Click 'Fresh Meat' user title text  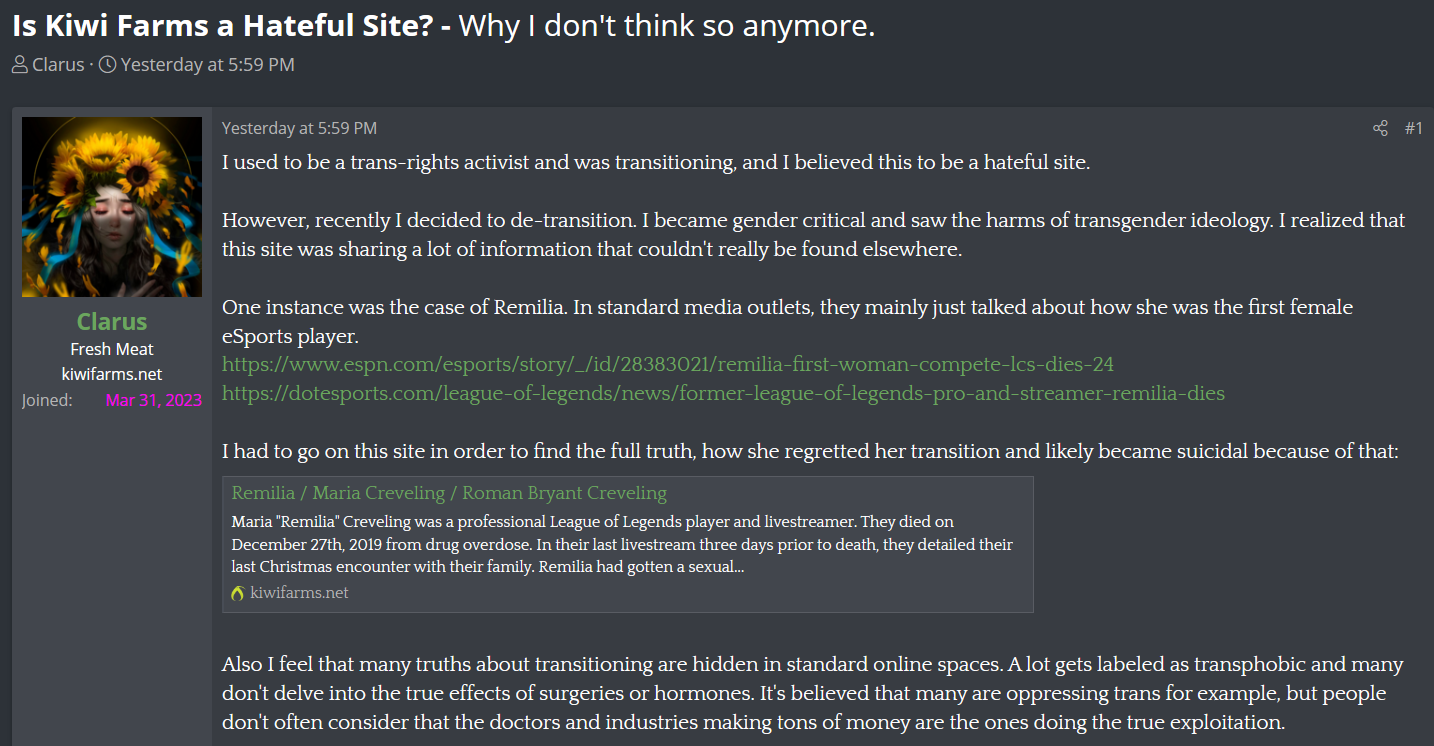pyautogui.click(x=112, y=349)
